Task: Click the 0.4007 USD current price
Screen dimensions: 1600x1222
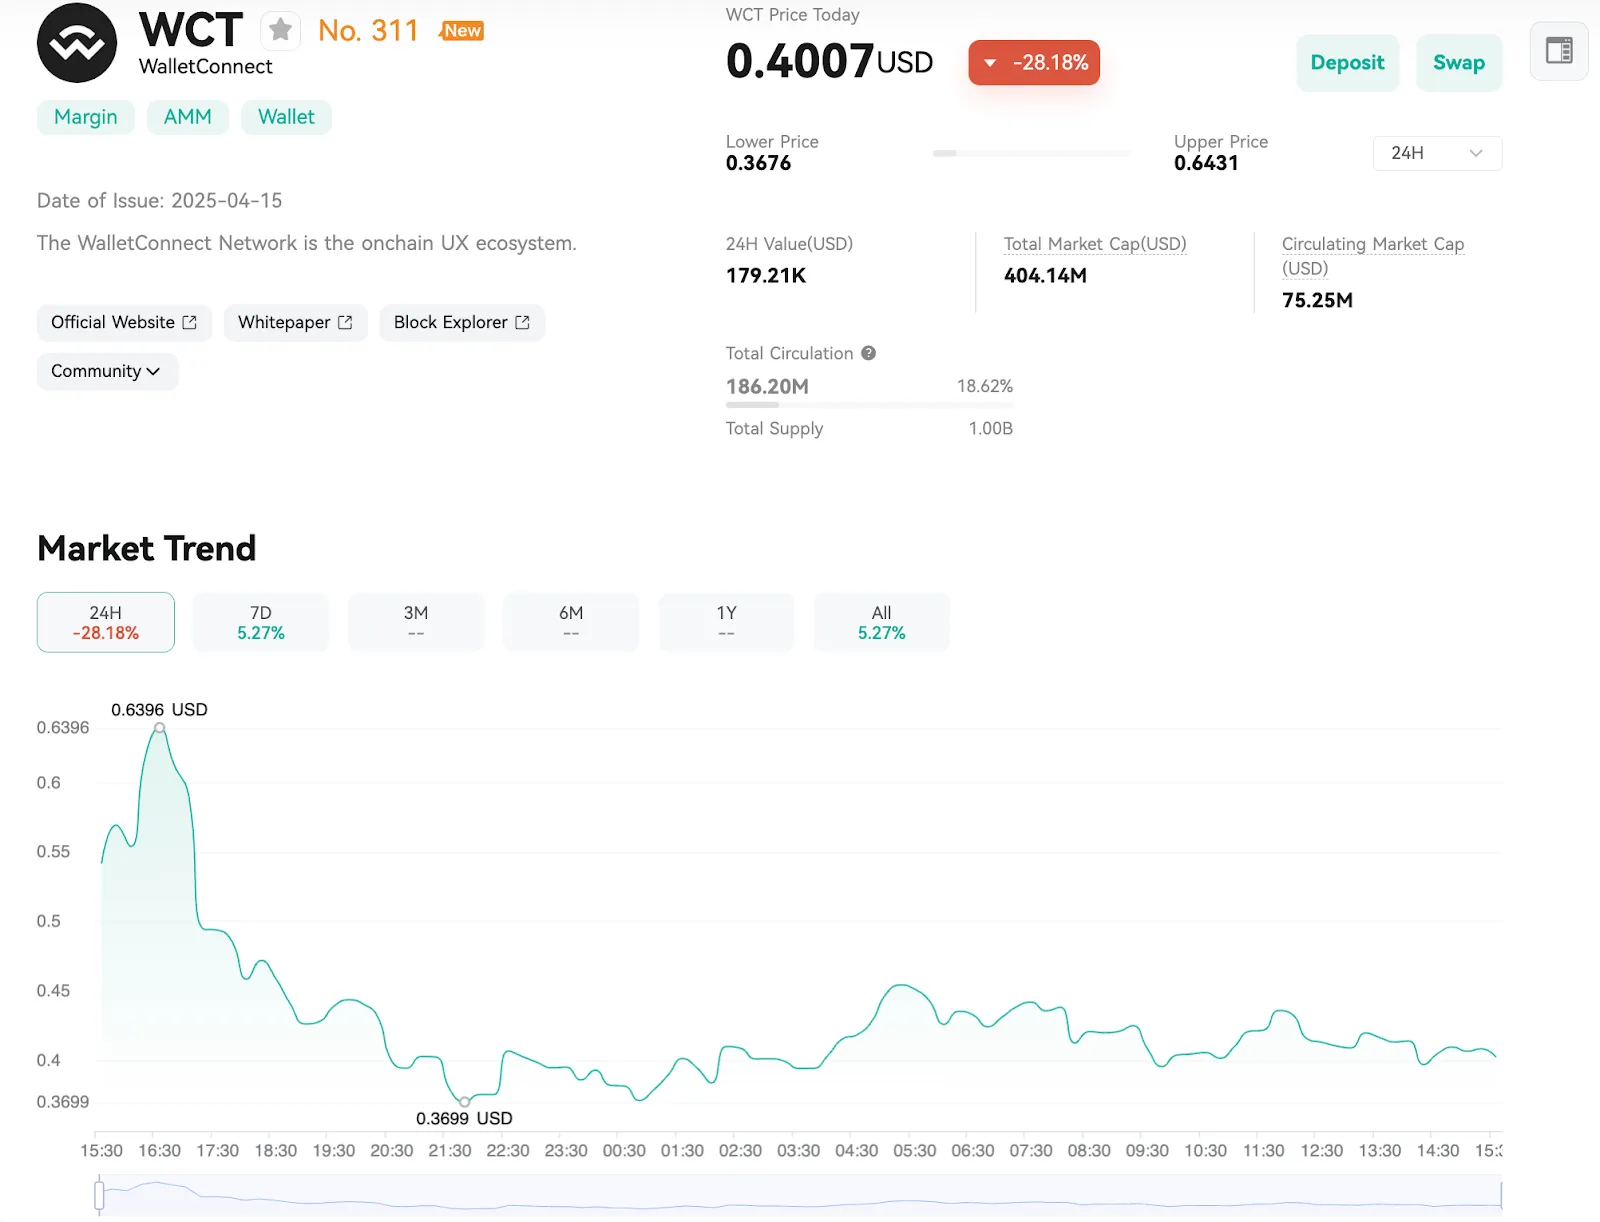Action: click(829, 61)
